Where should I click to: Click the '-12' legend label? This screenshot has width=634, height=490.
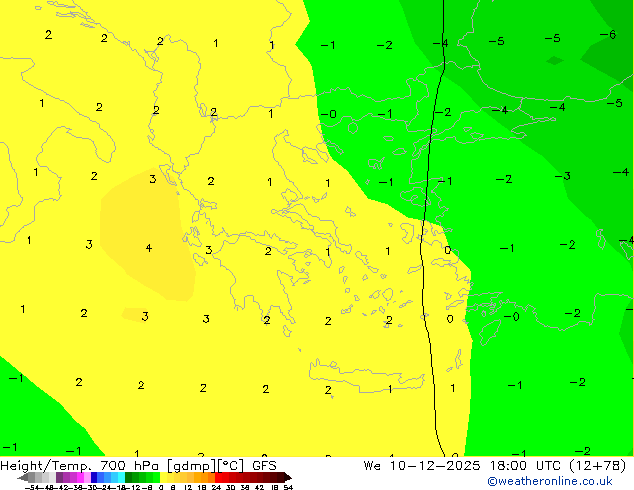click(x=135, y=488)
